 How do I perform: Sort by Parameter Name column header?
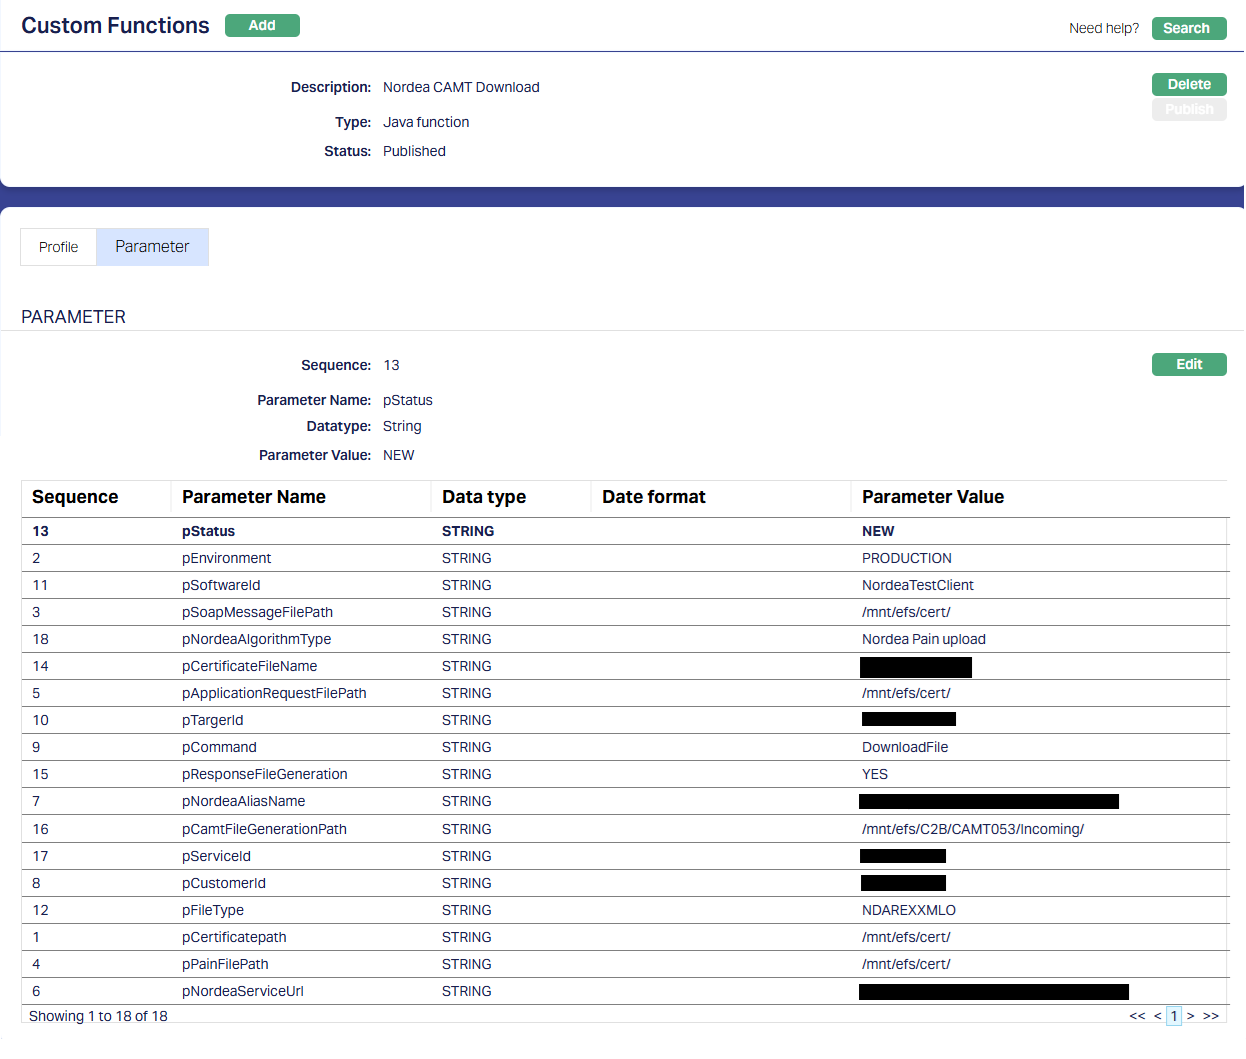point(254,497)
